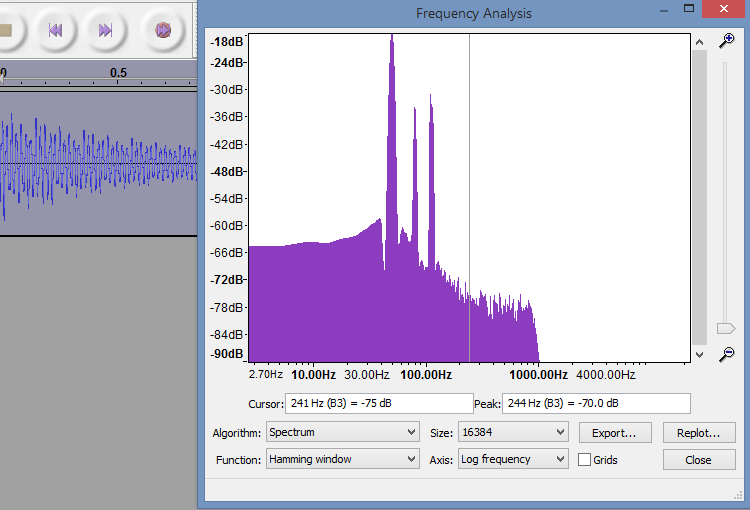This screenshot has height=510, width=750.
Task: Click the 0.5 mark on Audacity timeline ruler
Action: (x=118, y=73)
